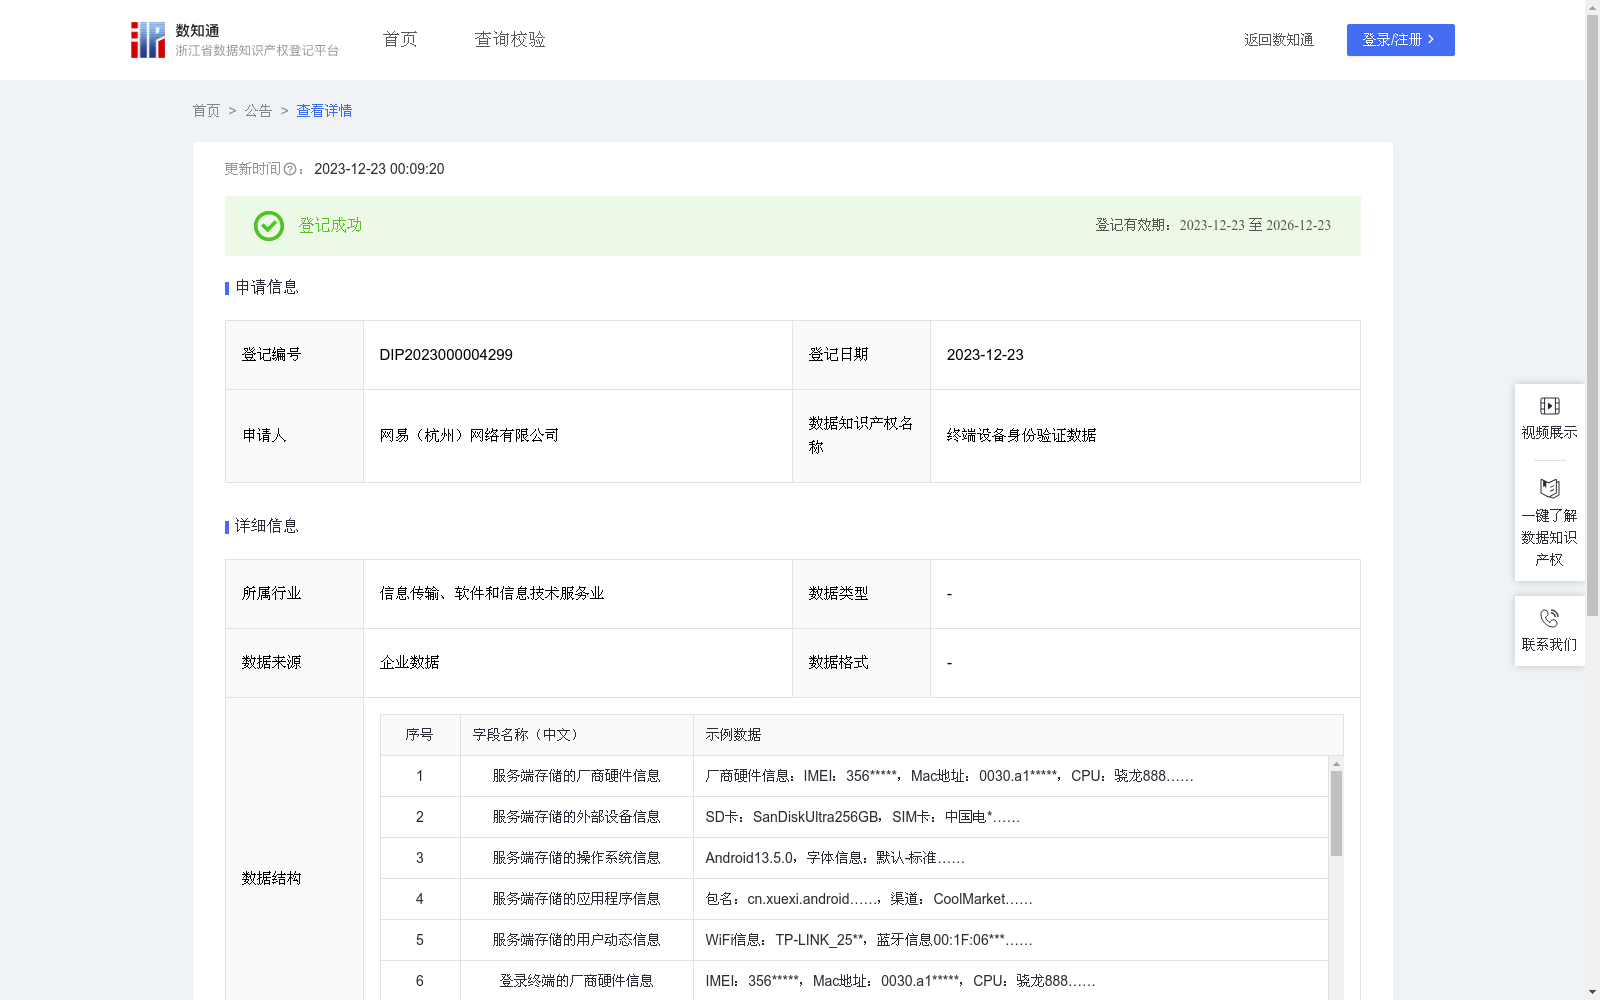Click sample data starting with SD卡：SanDiskUltra256GB

tap(862, 817)
